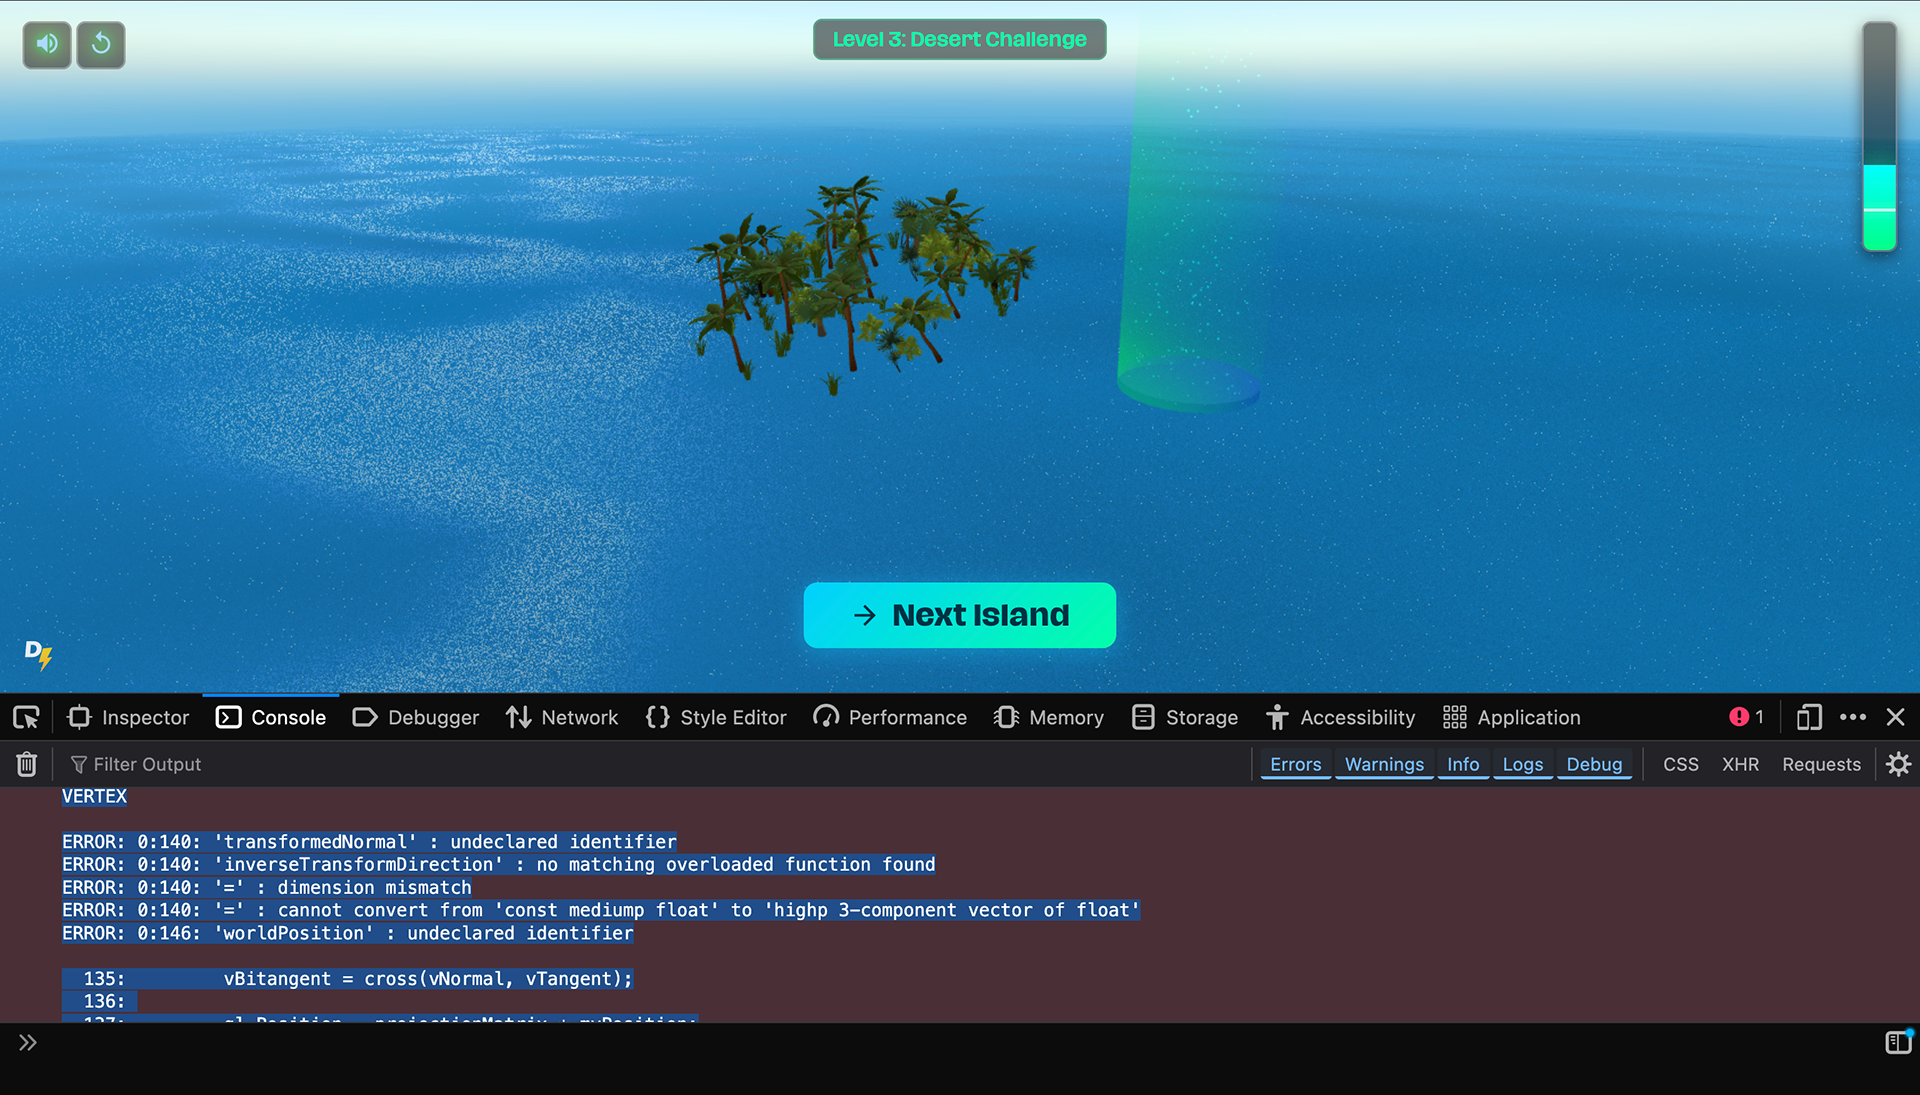The image size is (1920, 1095).
Task: Click the vertical progress meter
Action: [1879, 137]
